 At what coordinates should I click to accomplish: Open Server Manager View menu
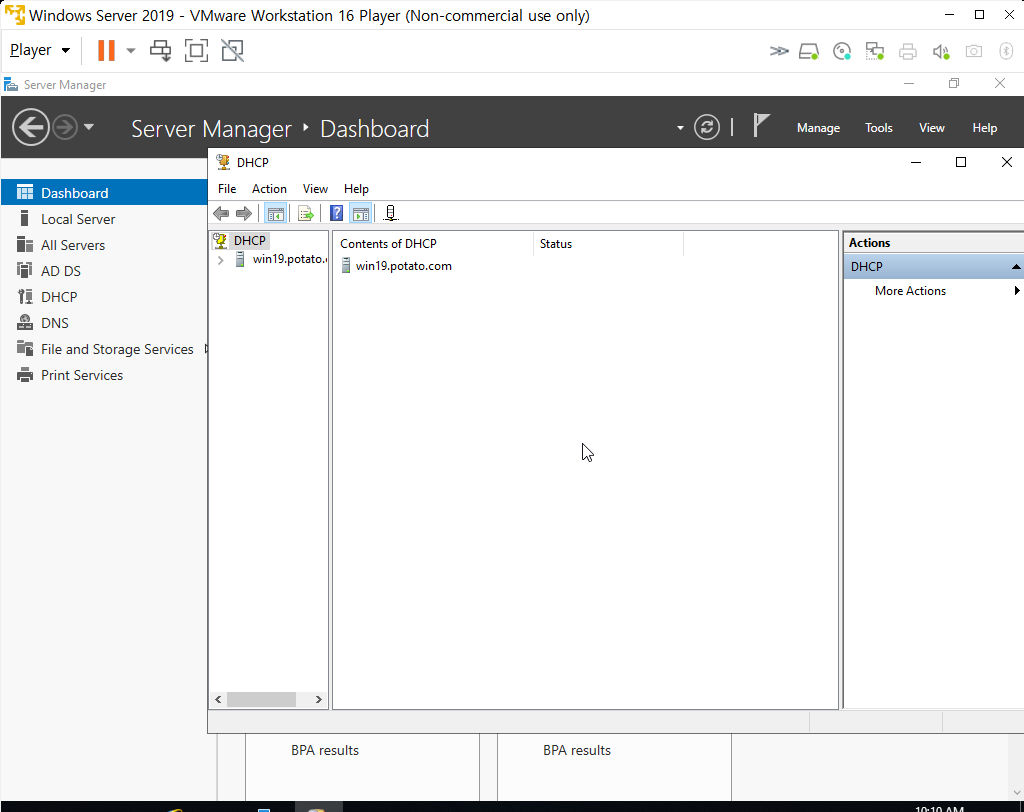932,128
